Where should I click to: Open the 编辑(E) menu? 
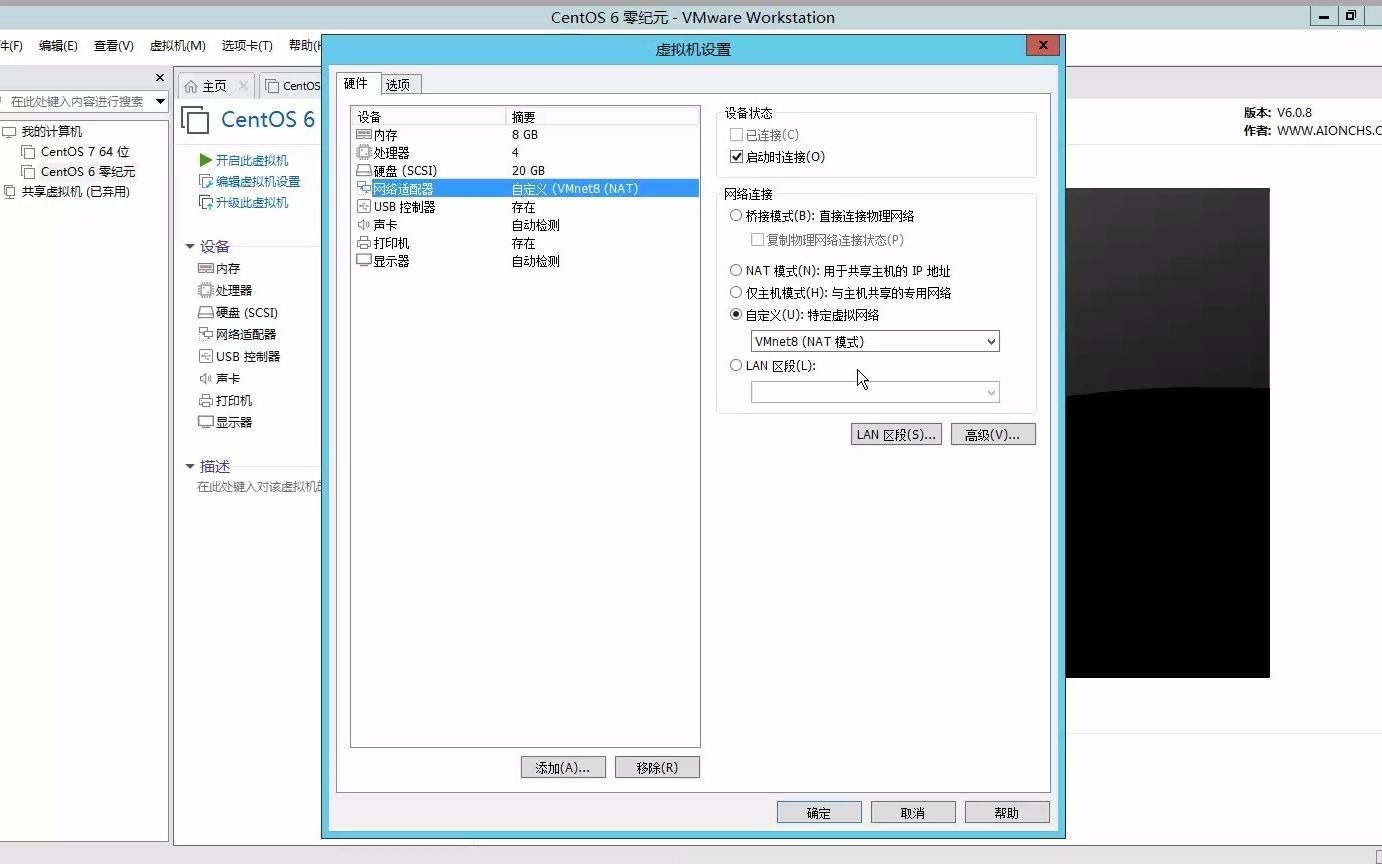pos(58,46)
